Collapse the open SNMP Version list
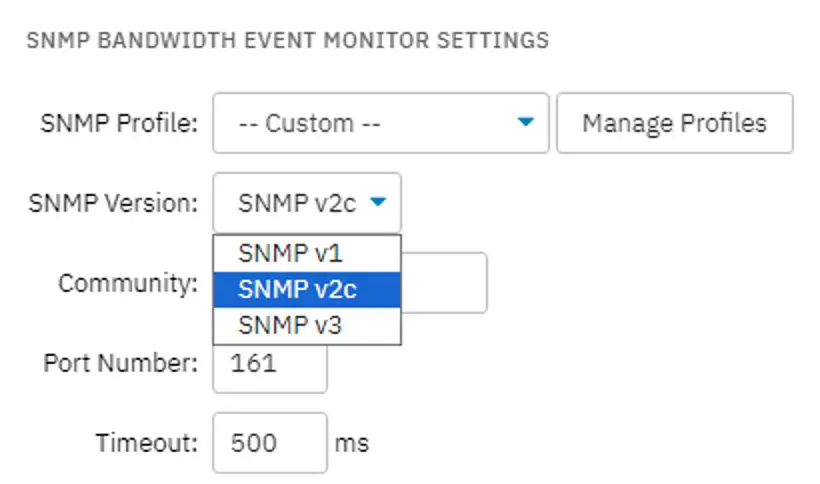The image size is (820, 484). point(307,203)
